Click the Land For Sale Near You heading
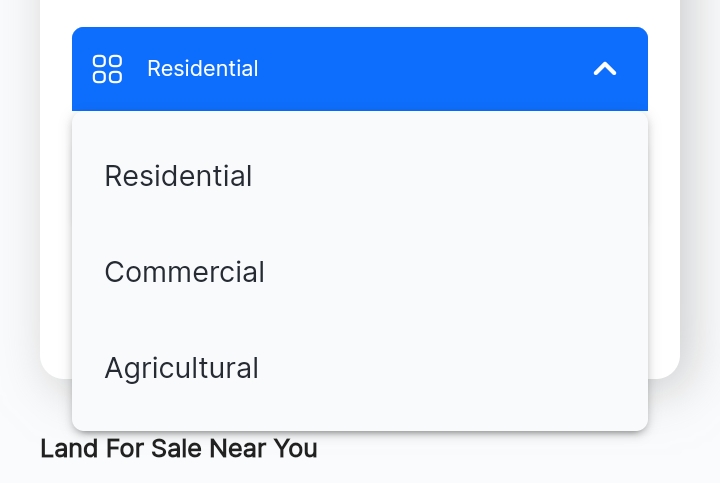Viewport: 720px width, 483px height. coord(179,448)
